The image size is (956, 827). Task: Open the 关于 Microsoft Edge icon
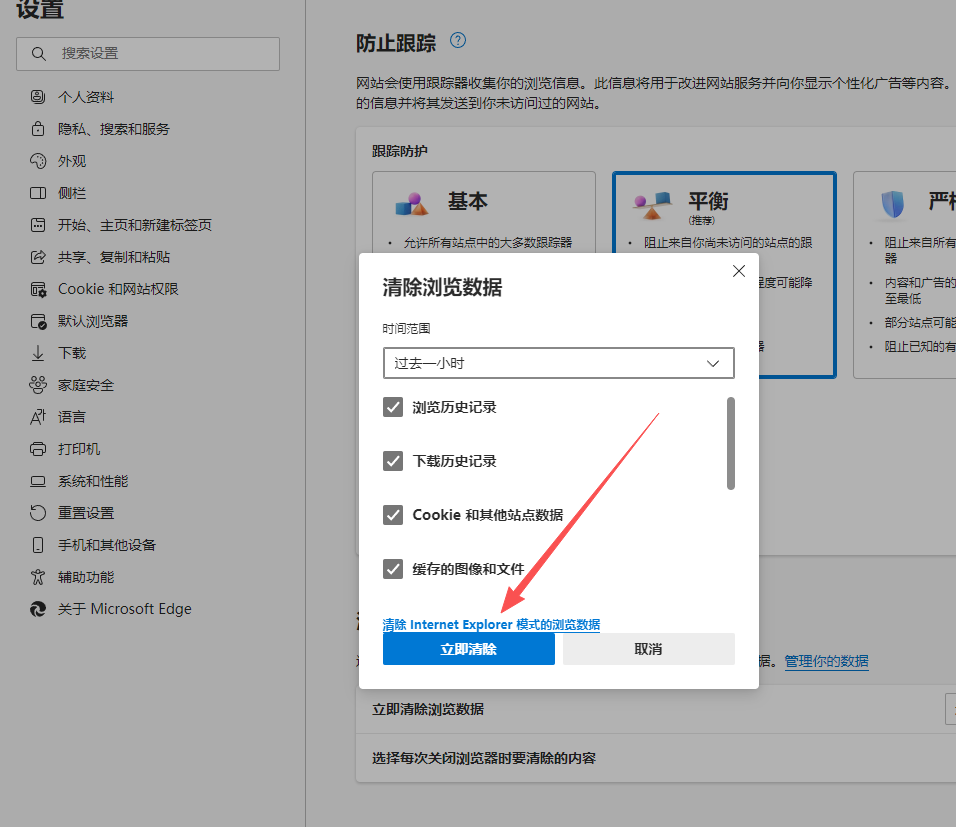pos(36,608)
